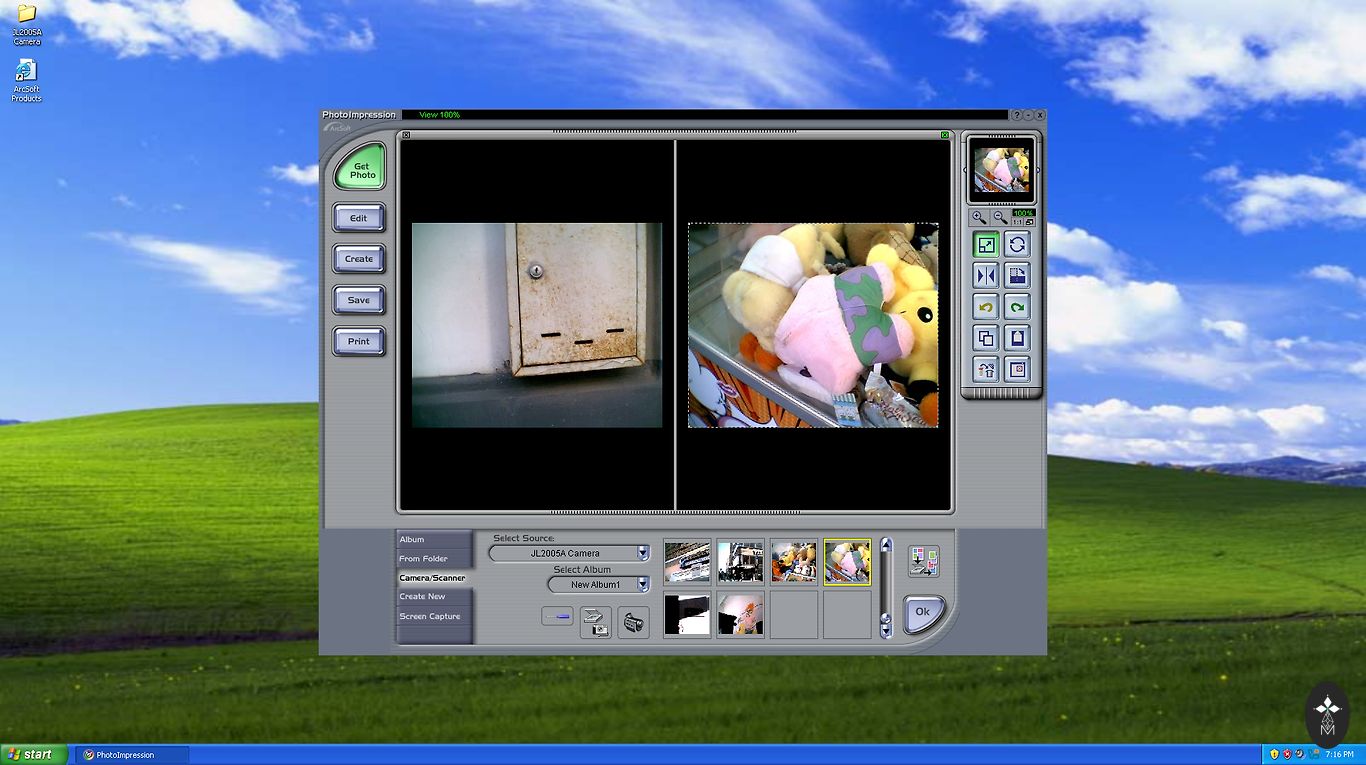
Task: Click the zoom in magnifier icon
Action: 979,217
